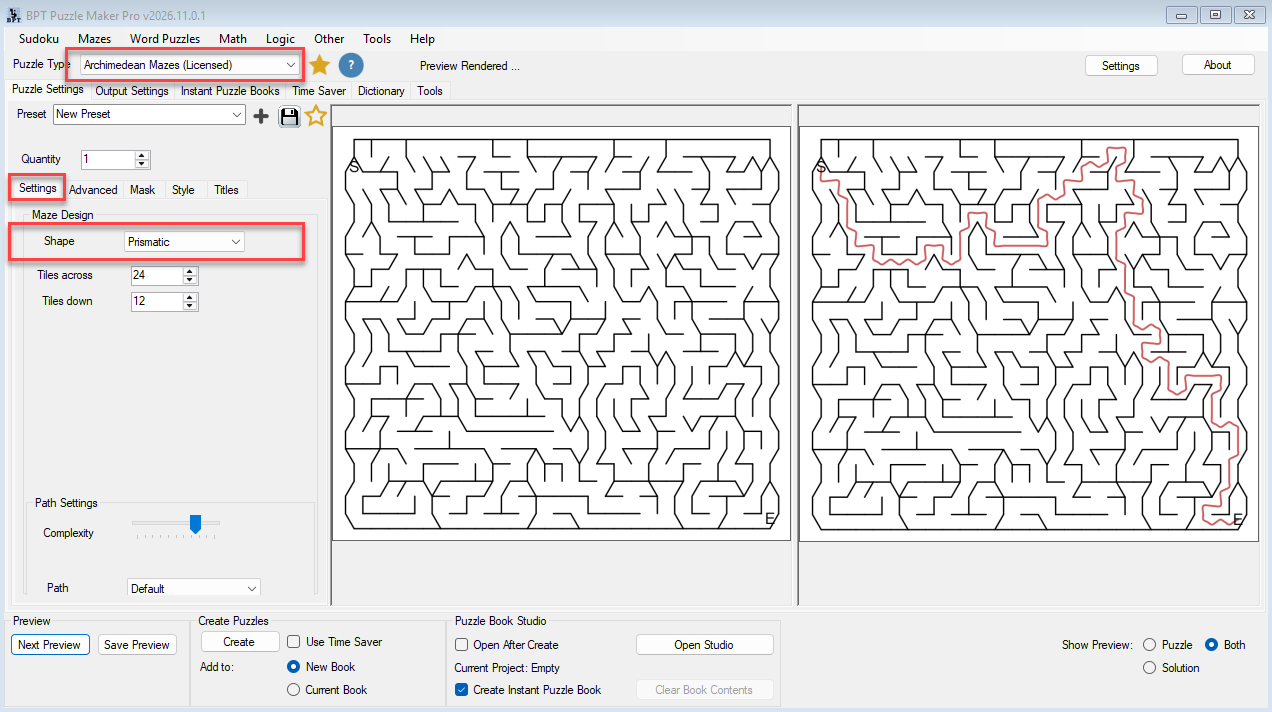
Task: Open the Word Puzzles menu
Action: [x=165, y=39]
